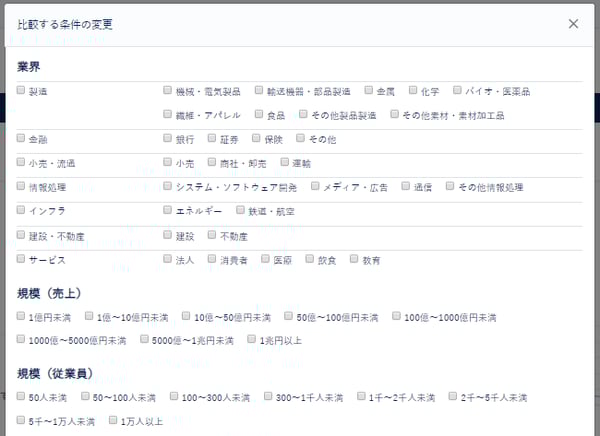This screenshot has width=600, height=436.
Task: Tick the バイオ・医薬品 checkbox
Action: pos(457,90)
